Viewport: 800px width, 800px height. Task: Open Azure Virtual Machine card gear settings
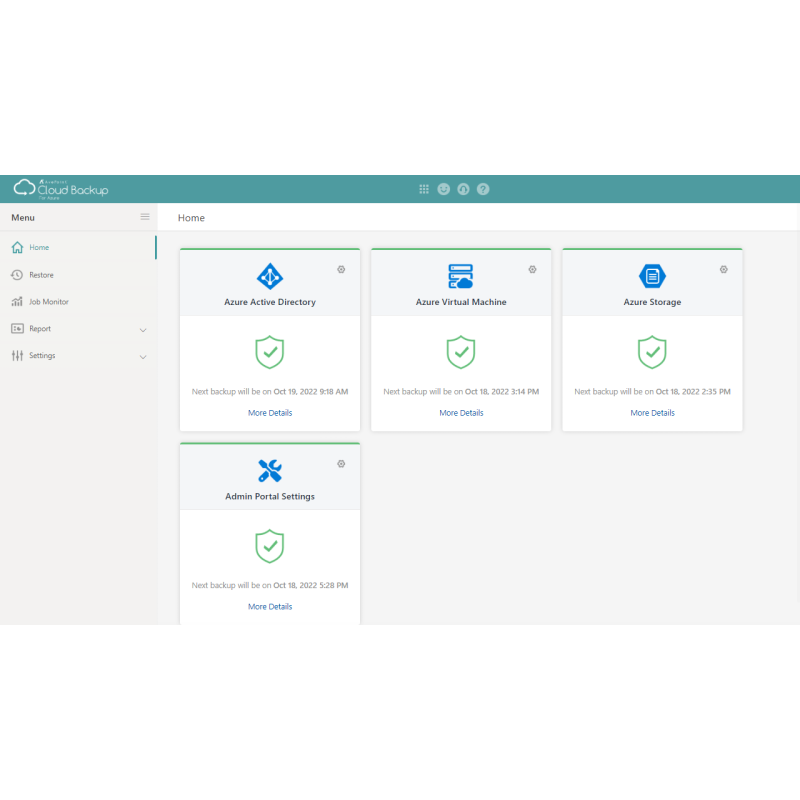point(533,269)
